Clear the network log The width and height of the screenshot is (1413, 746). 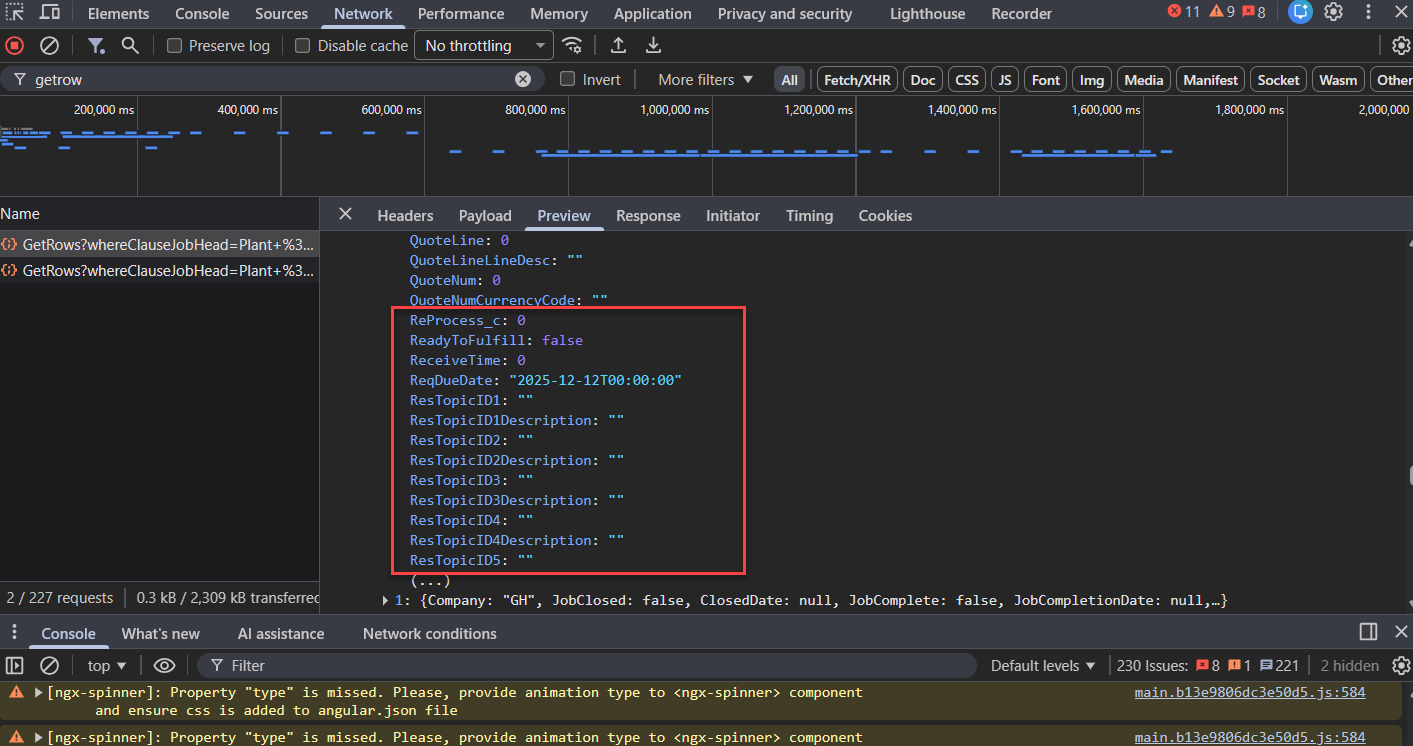click(x=48, y=46)
